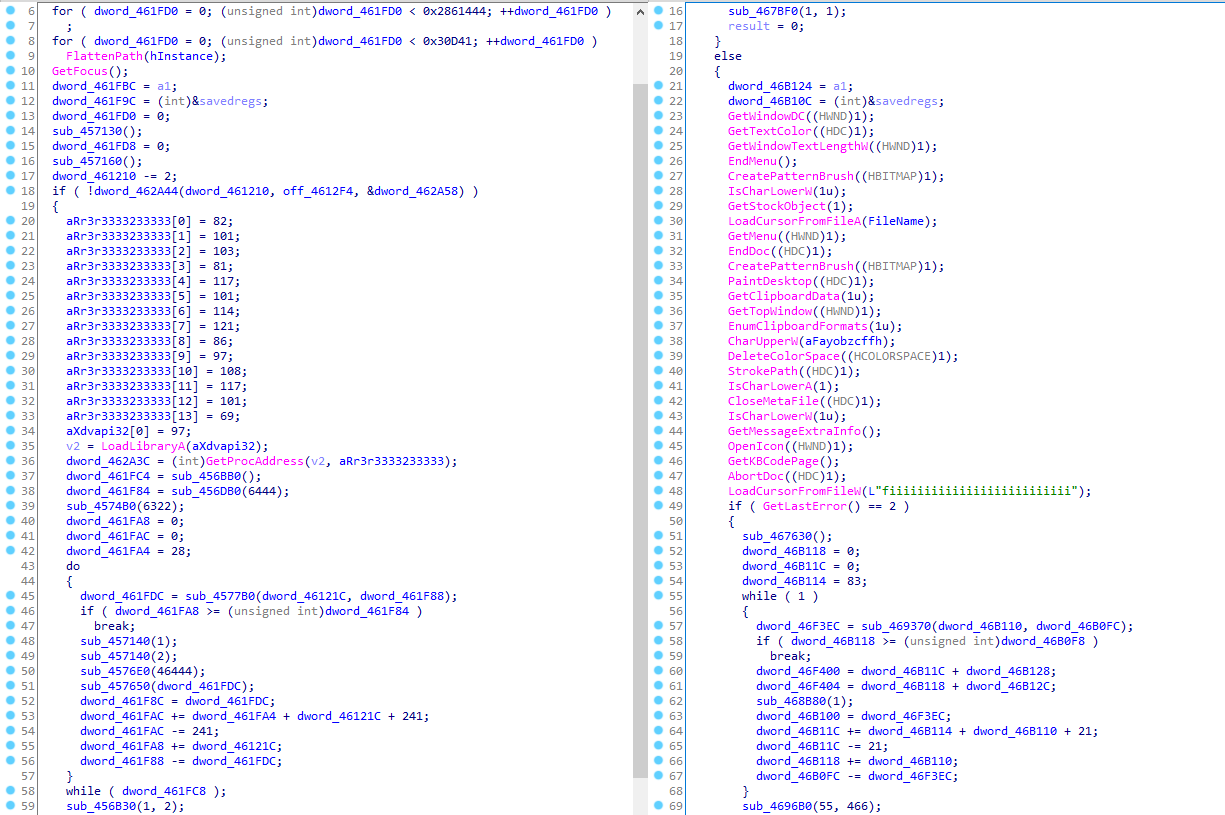Click the EnumClipboardFormats call
The height and width of the screenshot is (815, 1225).
pos(798,326)
